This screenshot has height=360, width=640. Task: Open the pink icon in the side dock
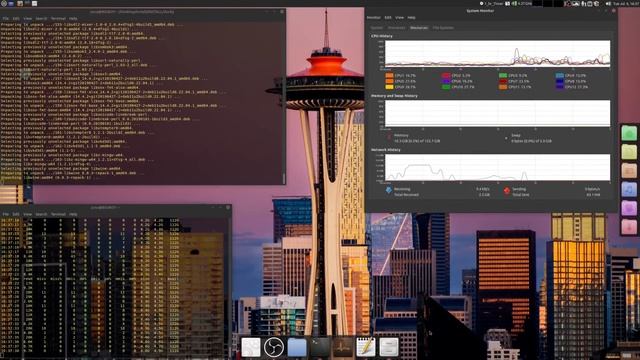(x=629, y=227)
